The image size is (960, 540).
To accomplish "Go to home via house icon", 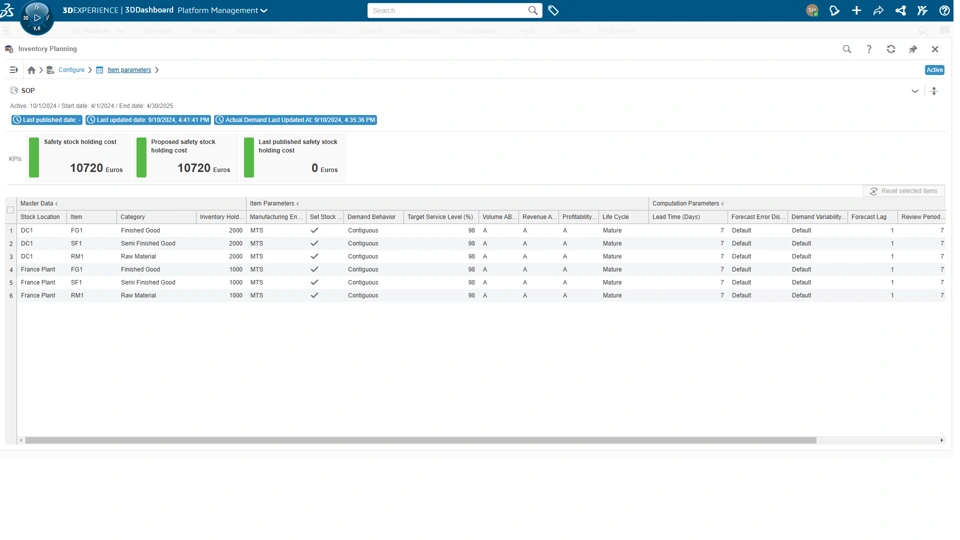I will pyautogui.click(x=31, y=70).
